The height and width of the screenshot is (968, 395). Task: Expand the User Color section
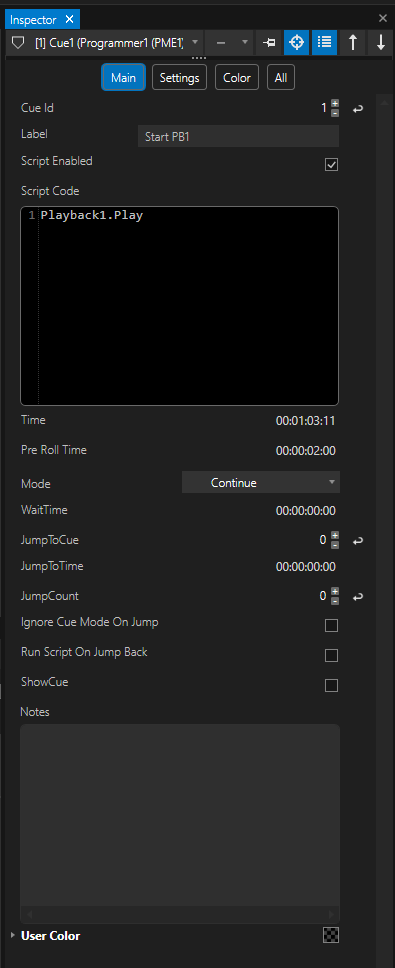[13, 936]
